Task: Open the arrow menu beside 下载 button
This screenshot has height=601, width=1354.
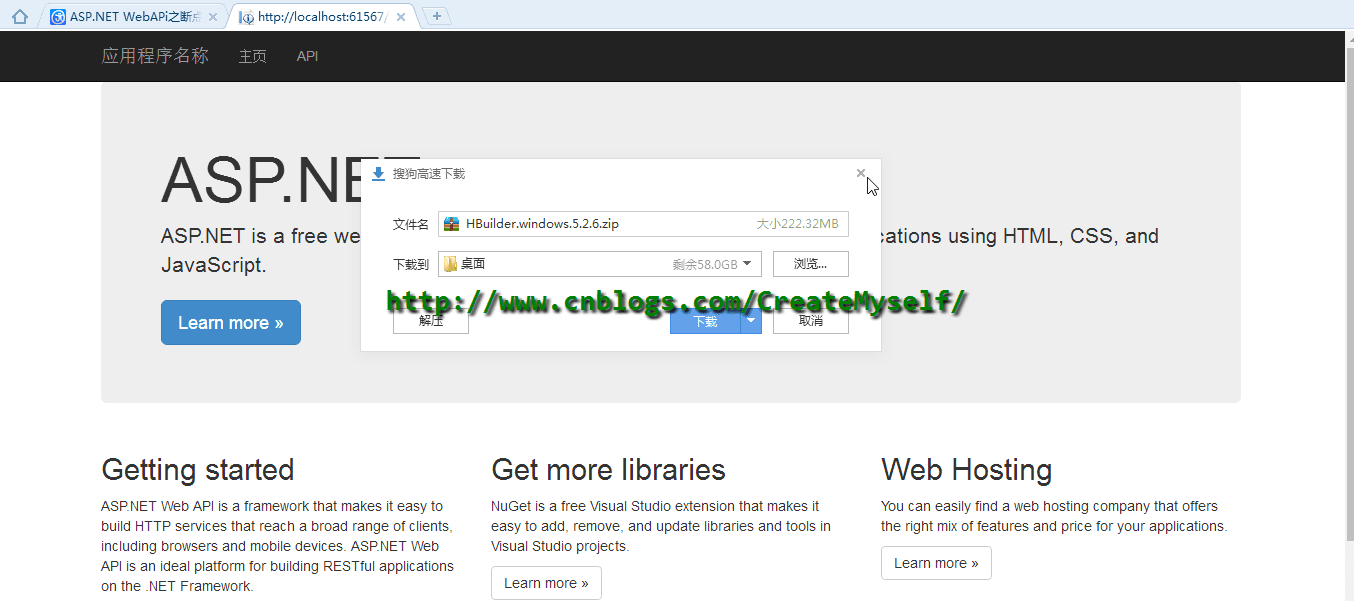Action: tap(751, 321)
